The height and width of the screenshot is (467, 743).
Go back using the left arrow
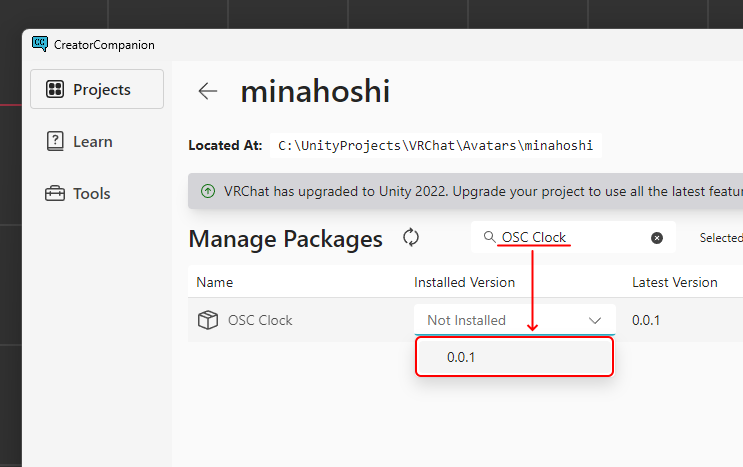(x=208, y=92)
